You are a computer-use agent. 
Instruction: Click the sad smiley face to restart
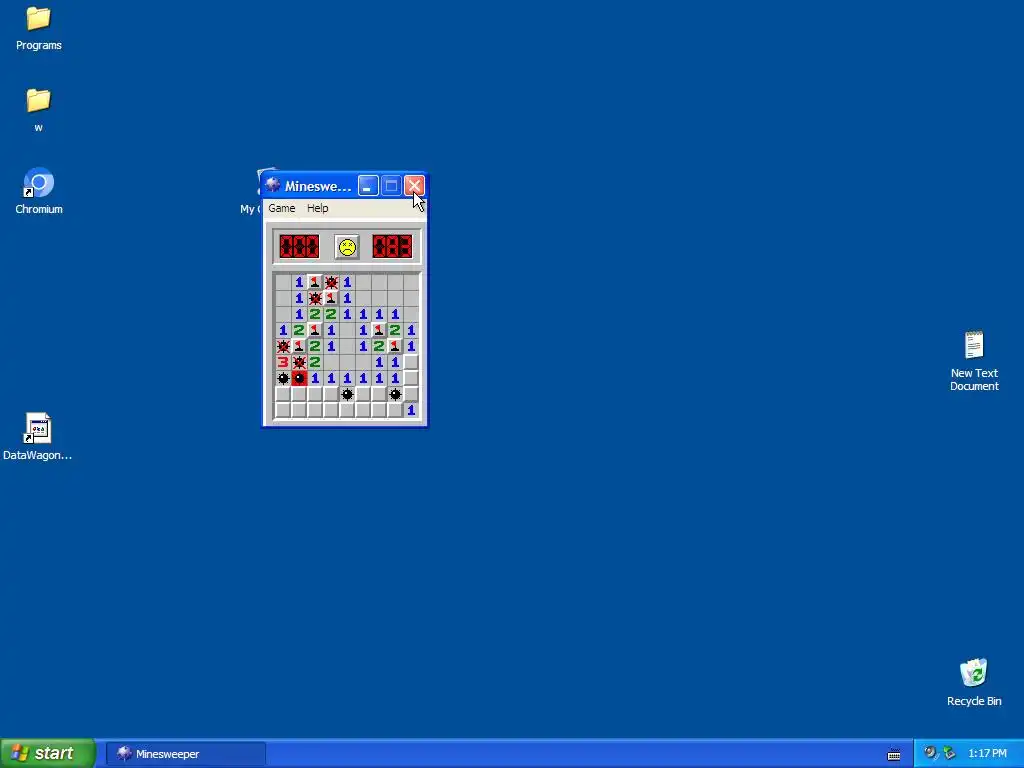[x=347, y=247]
